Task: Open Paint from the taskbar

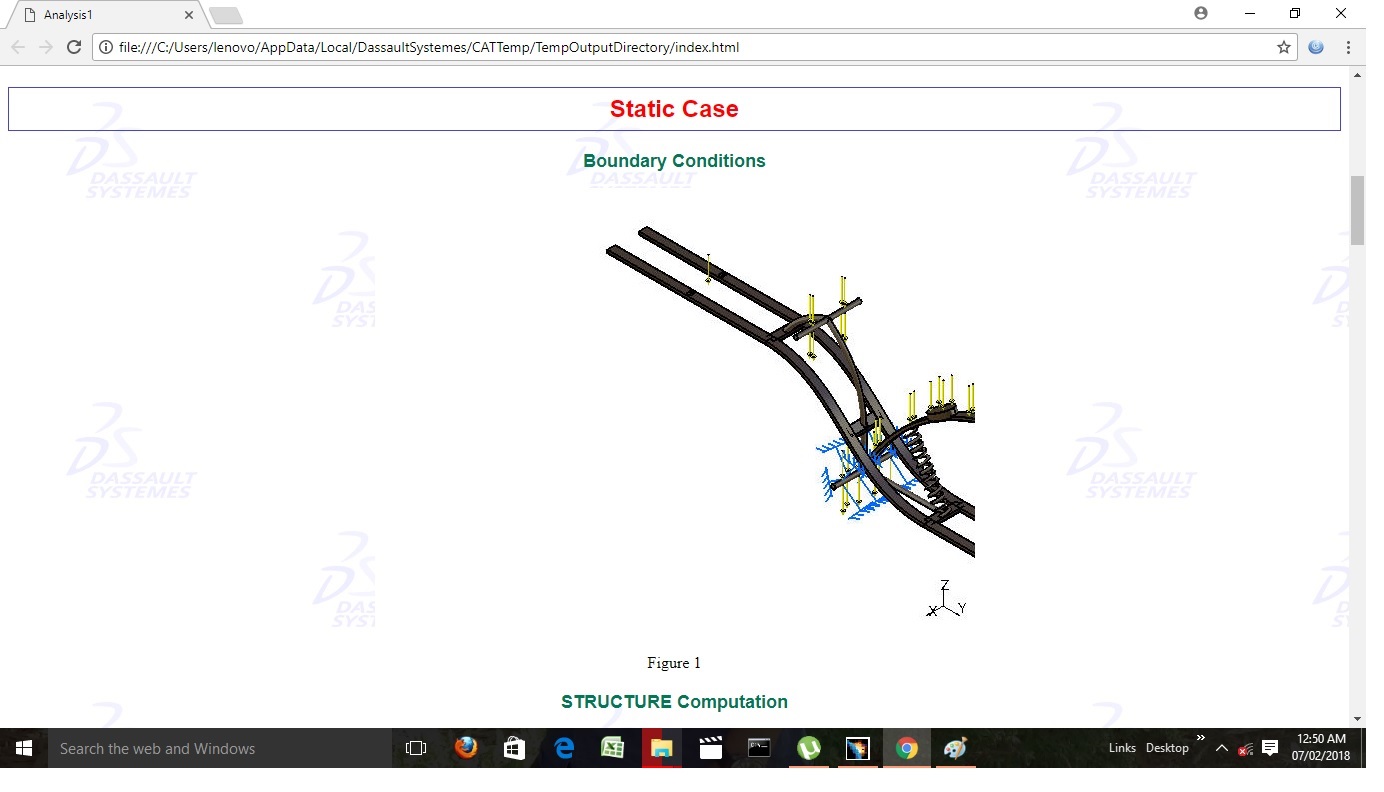Action: (x=955, y=748)
